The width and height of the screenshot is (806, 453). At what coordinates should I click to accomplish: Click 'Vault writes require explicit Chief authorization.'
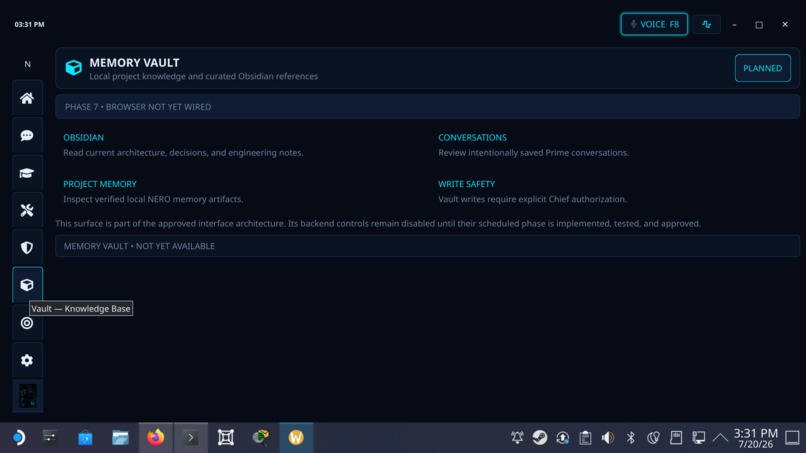533,199
